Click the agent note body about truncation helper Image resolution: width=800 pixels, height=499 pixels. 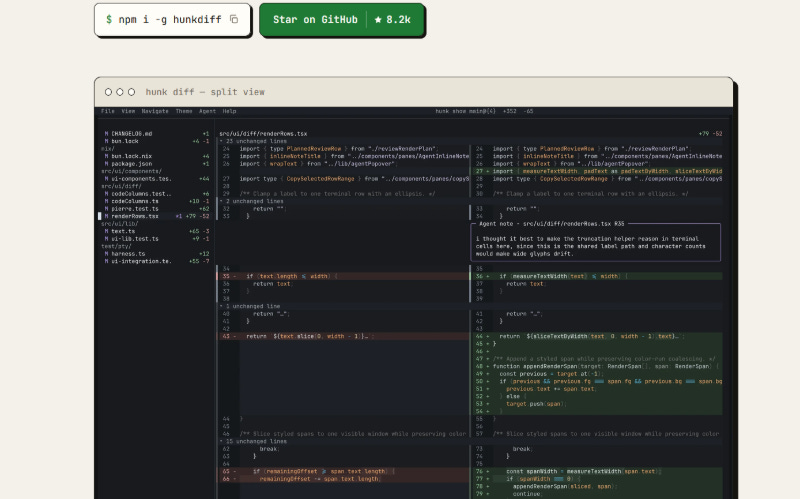[591, 246]
